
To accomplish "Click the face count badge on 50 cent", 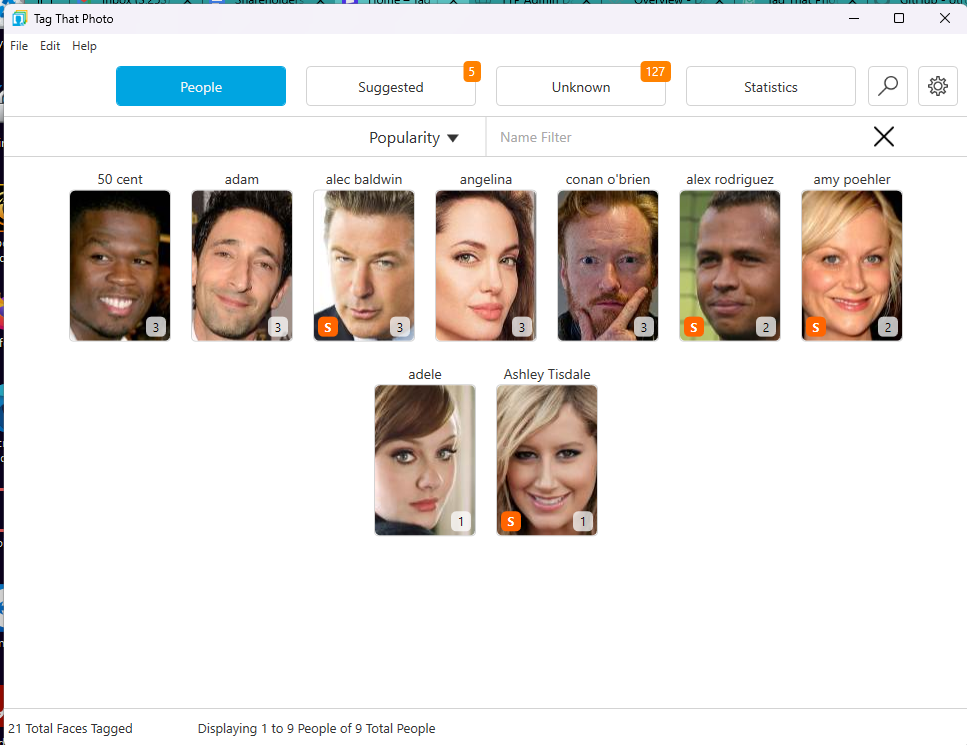I will click(158, 327).
